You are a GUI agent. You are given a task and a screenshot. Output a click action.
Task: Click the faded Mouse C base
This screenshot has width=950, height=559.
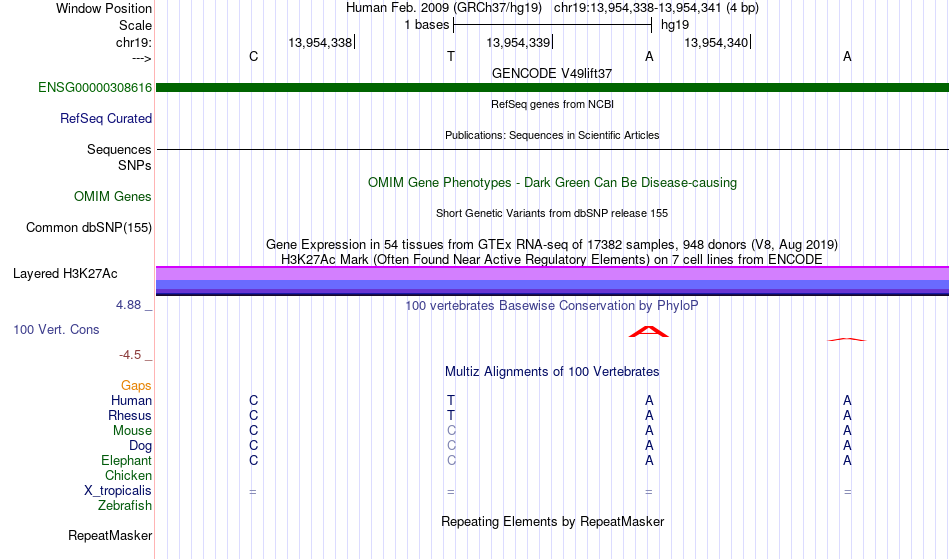(451, 431)
